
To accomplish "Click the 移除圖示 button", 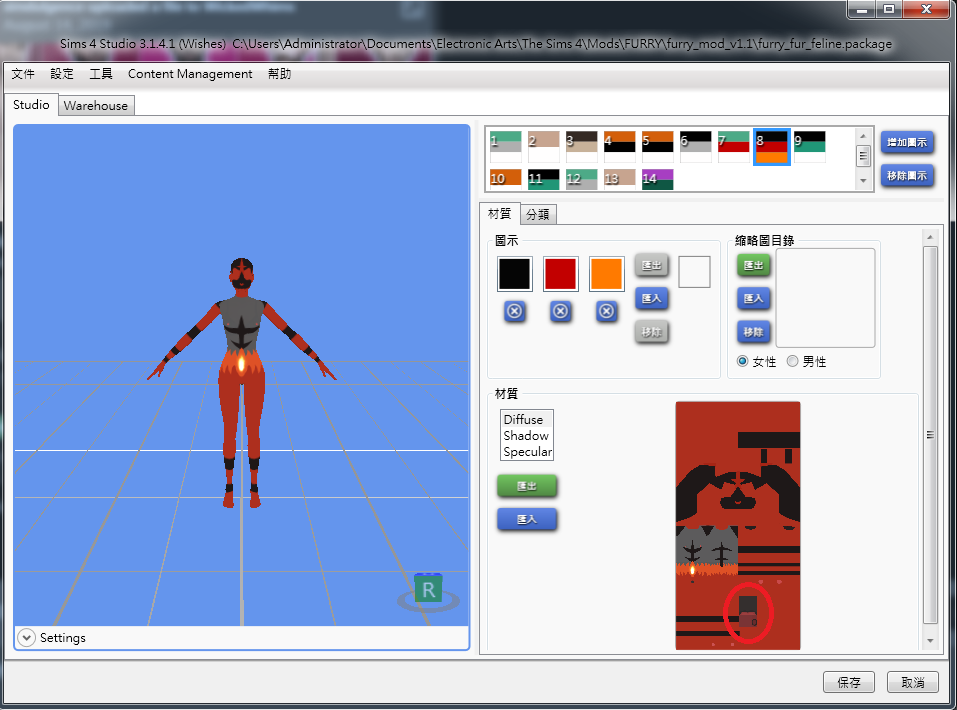I will tap(907, 176).
